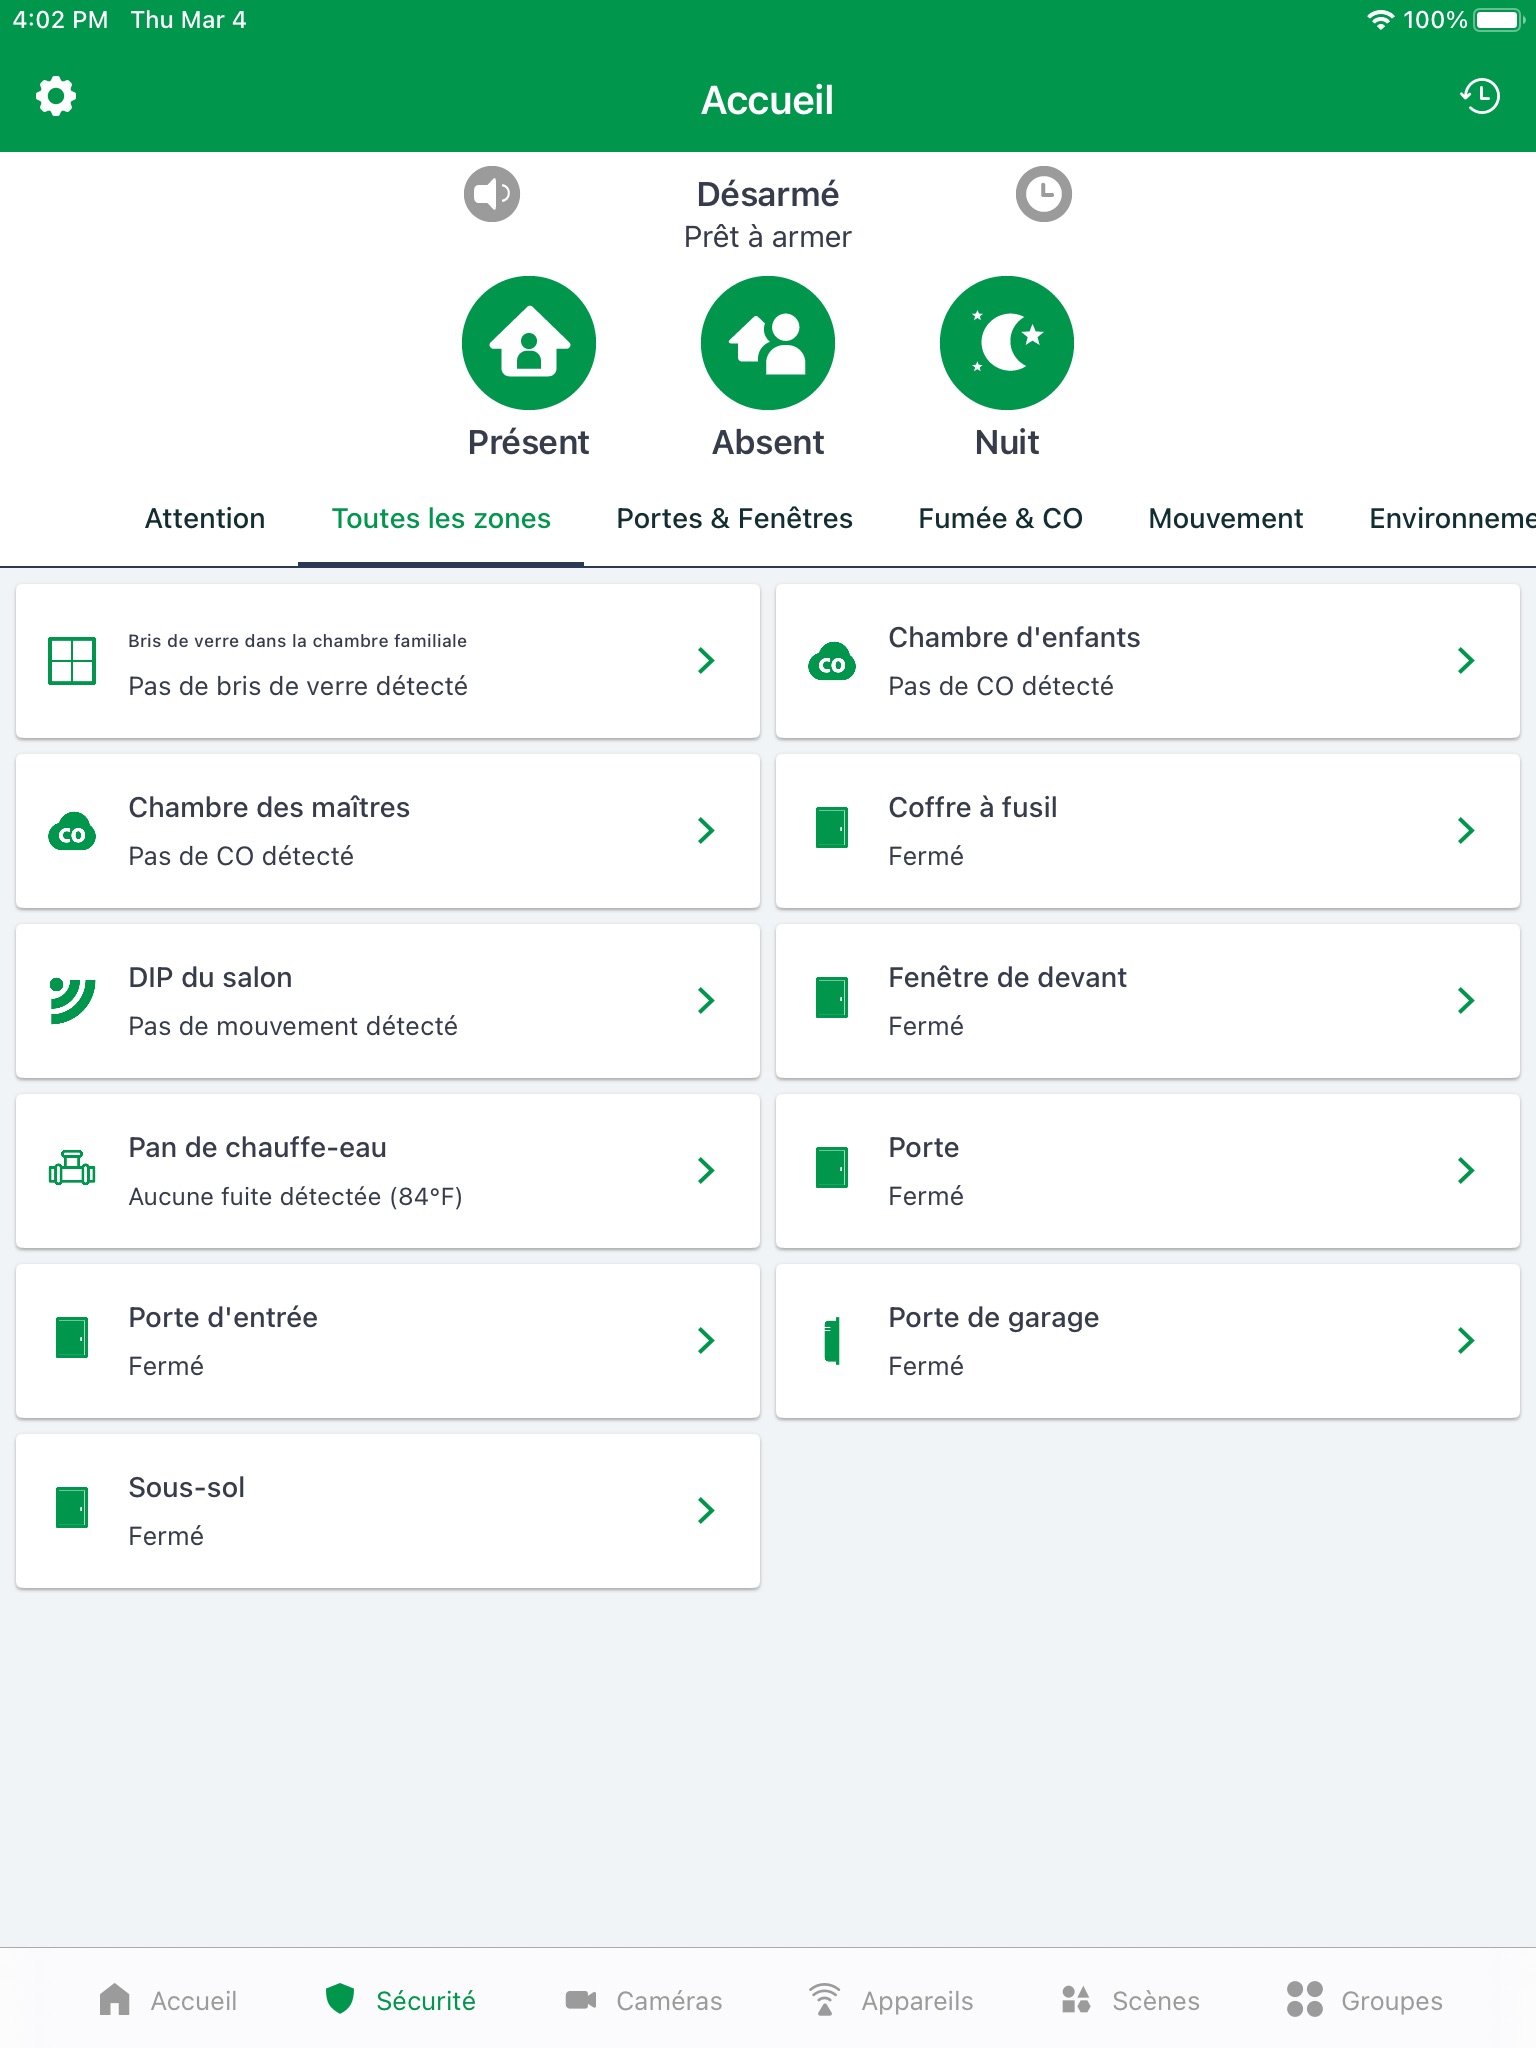Click the door icon for Sous-sol
Image resolution: width=1536 pixels, height=2048 pixels.
tap(72, 1508)
